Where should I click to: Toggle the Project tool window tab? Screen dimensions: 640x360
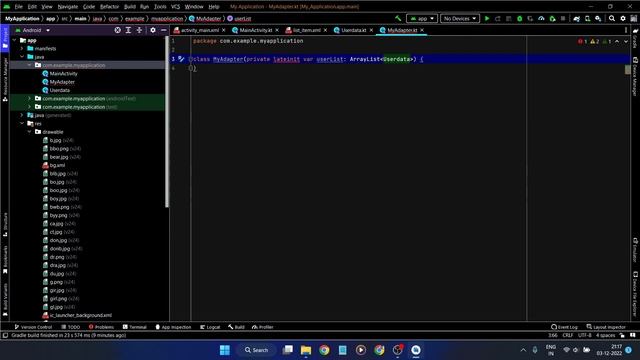pyautogui.click(x=5, y=38)
